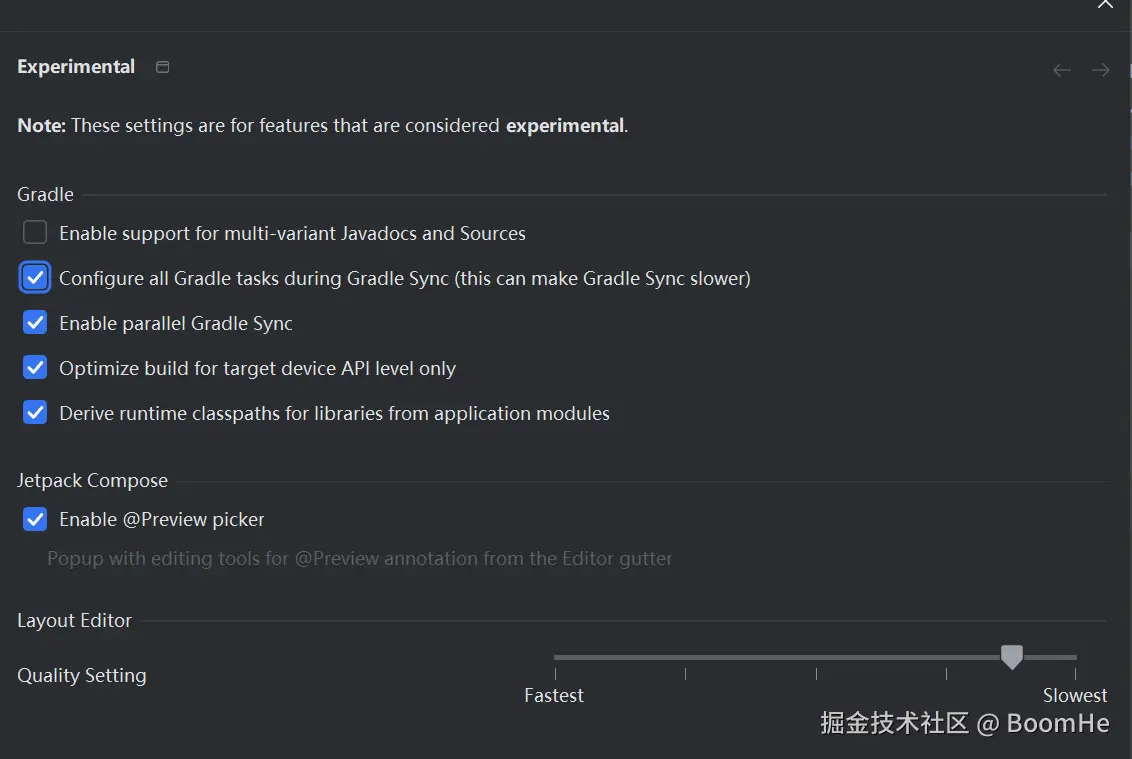Toggle Derive runtime classpaths checkbox
Image resolution: width=1132 pixels, height=759 pixels.
coord(35,413)
